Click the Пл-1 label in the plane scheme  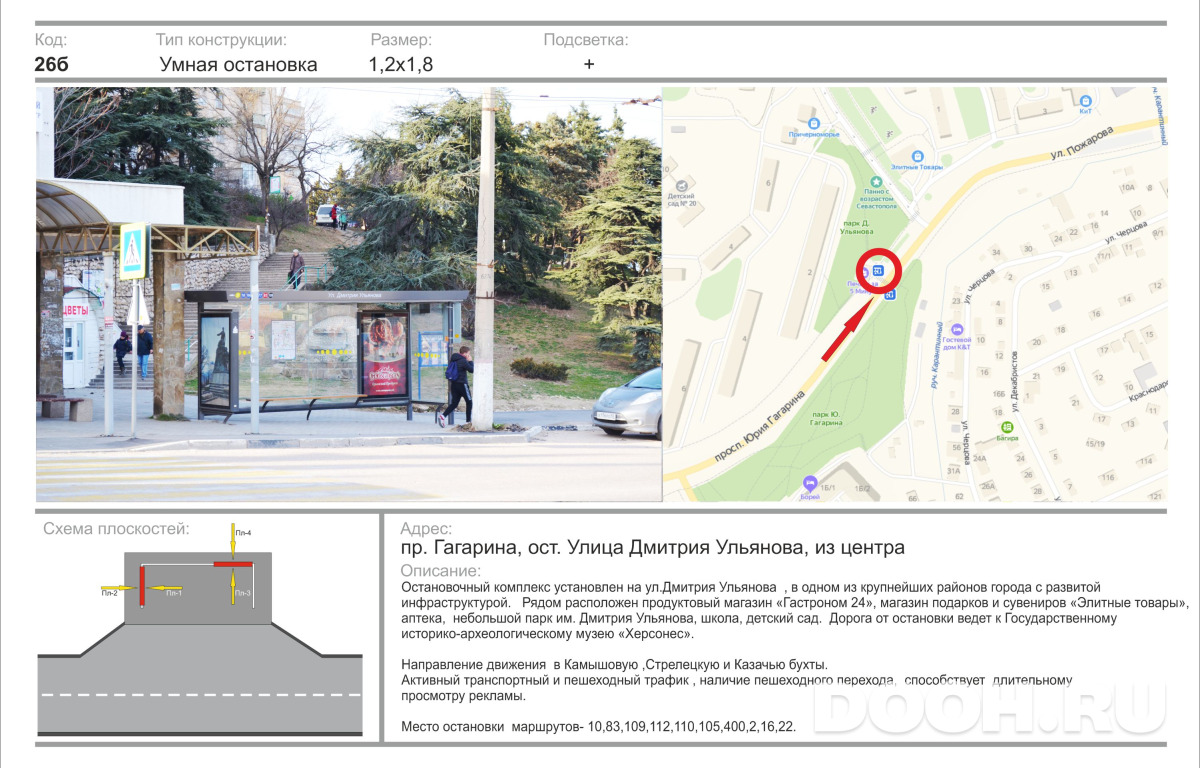click(173, 594)
